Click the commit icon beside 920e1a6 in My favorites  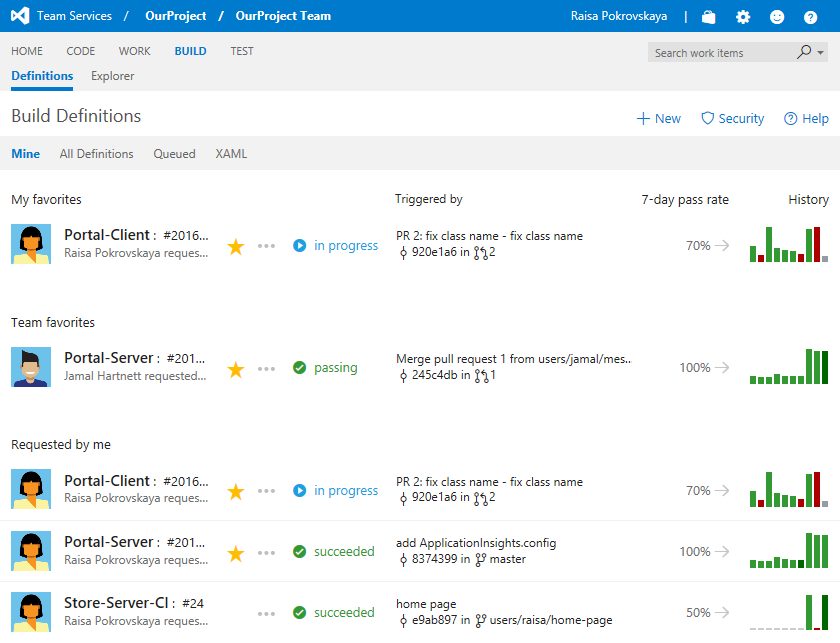(403, 252)
